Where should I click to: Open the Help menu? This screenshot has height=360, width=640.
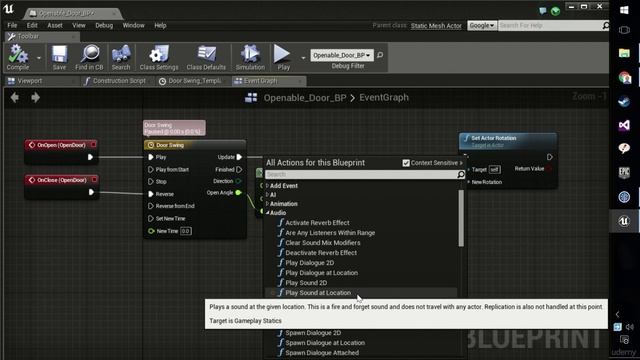click(x=160, y=25)
